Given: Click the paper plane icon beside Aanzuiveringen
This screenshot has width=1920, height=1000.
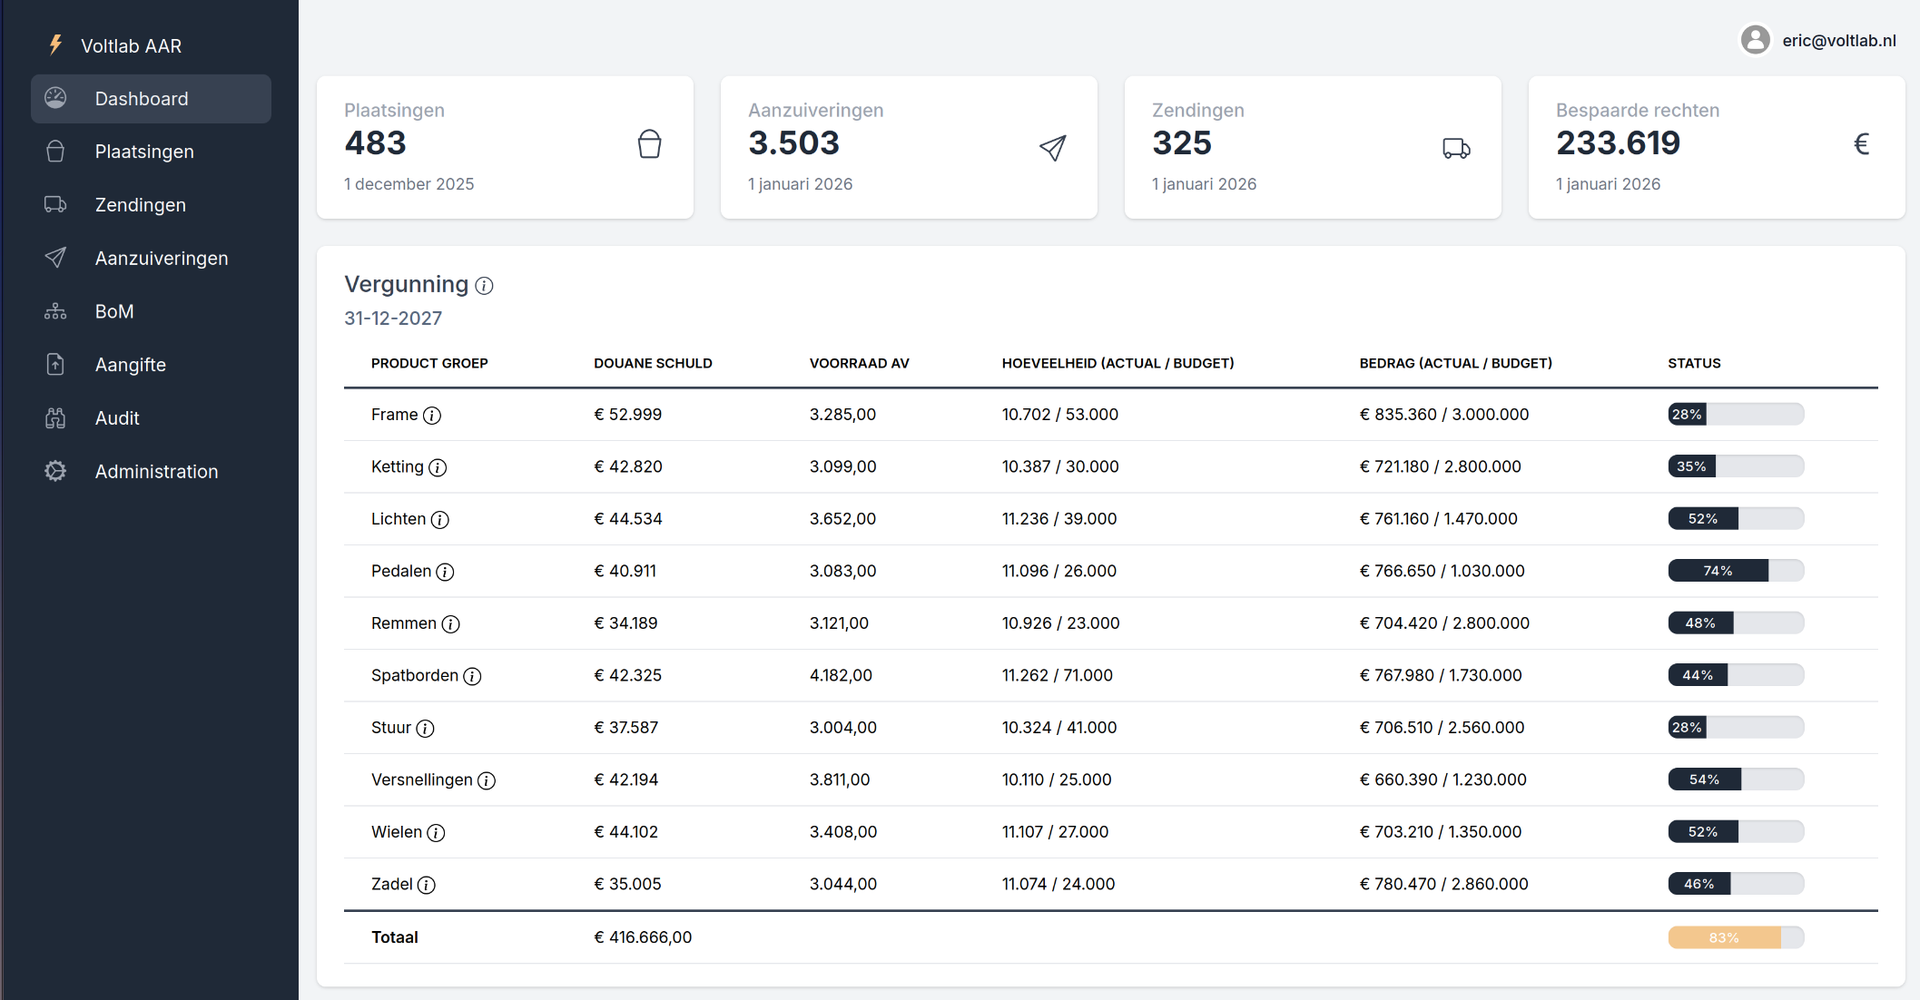Looking at the screenshot, I should 55,257.
